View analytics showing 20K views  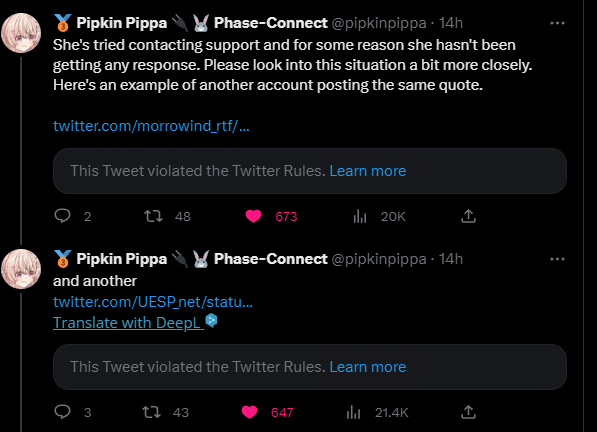pyautogui.click(x=360, y=216)
